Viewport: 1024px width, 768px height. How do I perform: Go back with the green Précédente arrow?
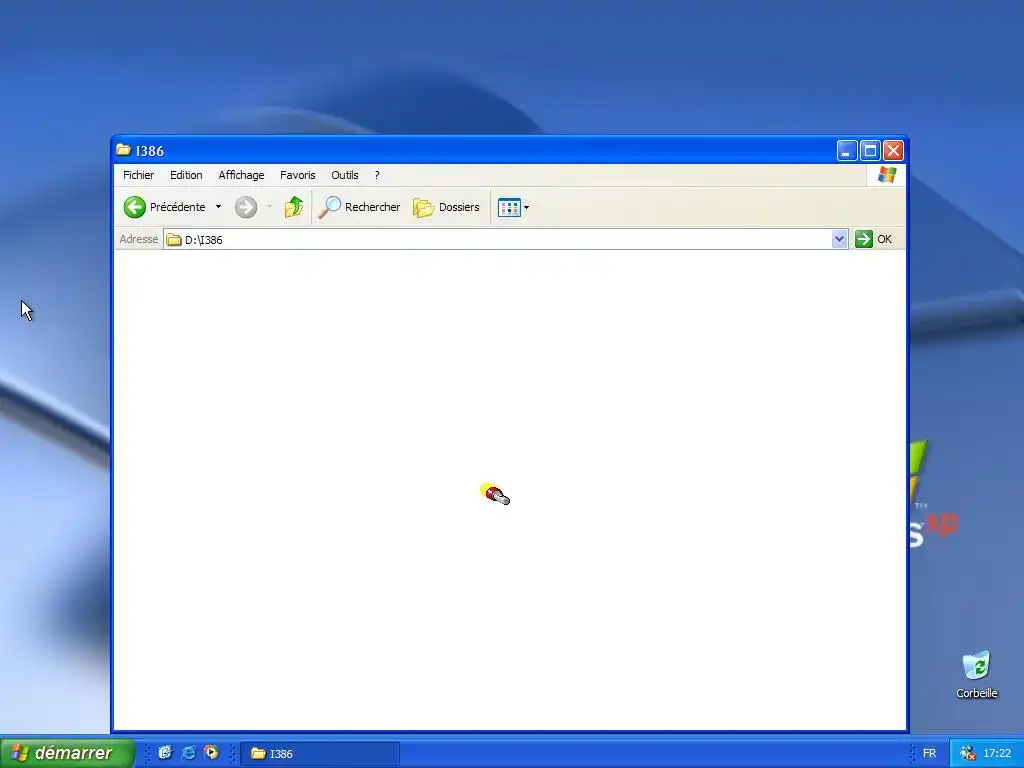[165, 207]
